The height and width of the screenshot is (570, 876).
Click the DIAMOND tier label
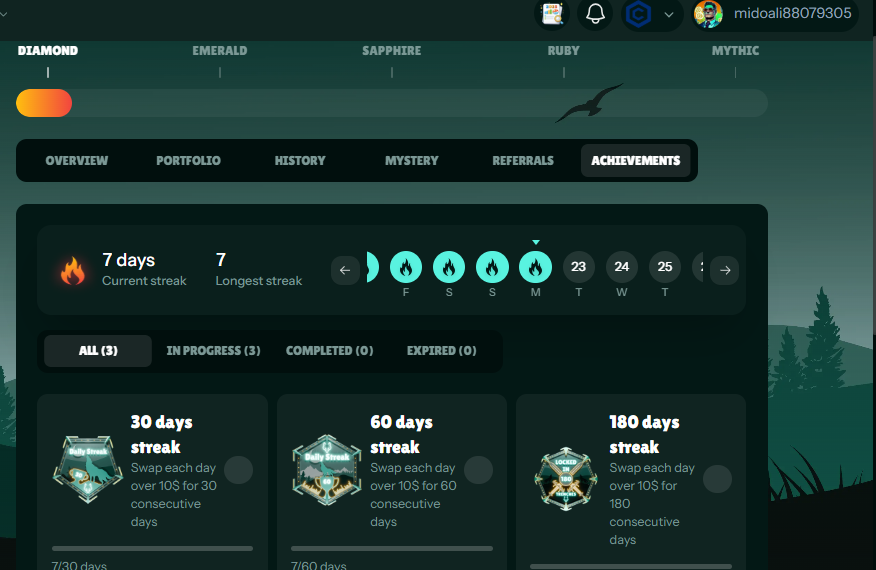coord(47,51)
